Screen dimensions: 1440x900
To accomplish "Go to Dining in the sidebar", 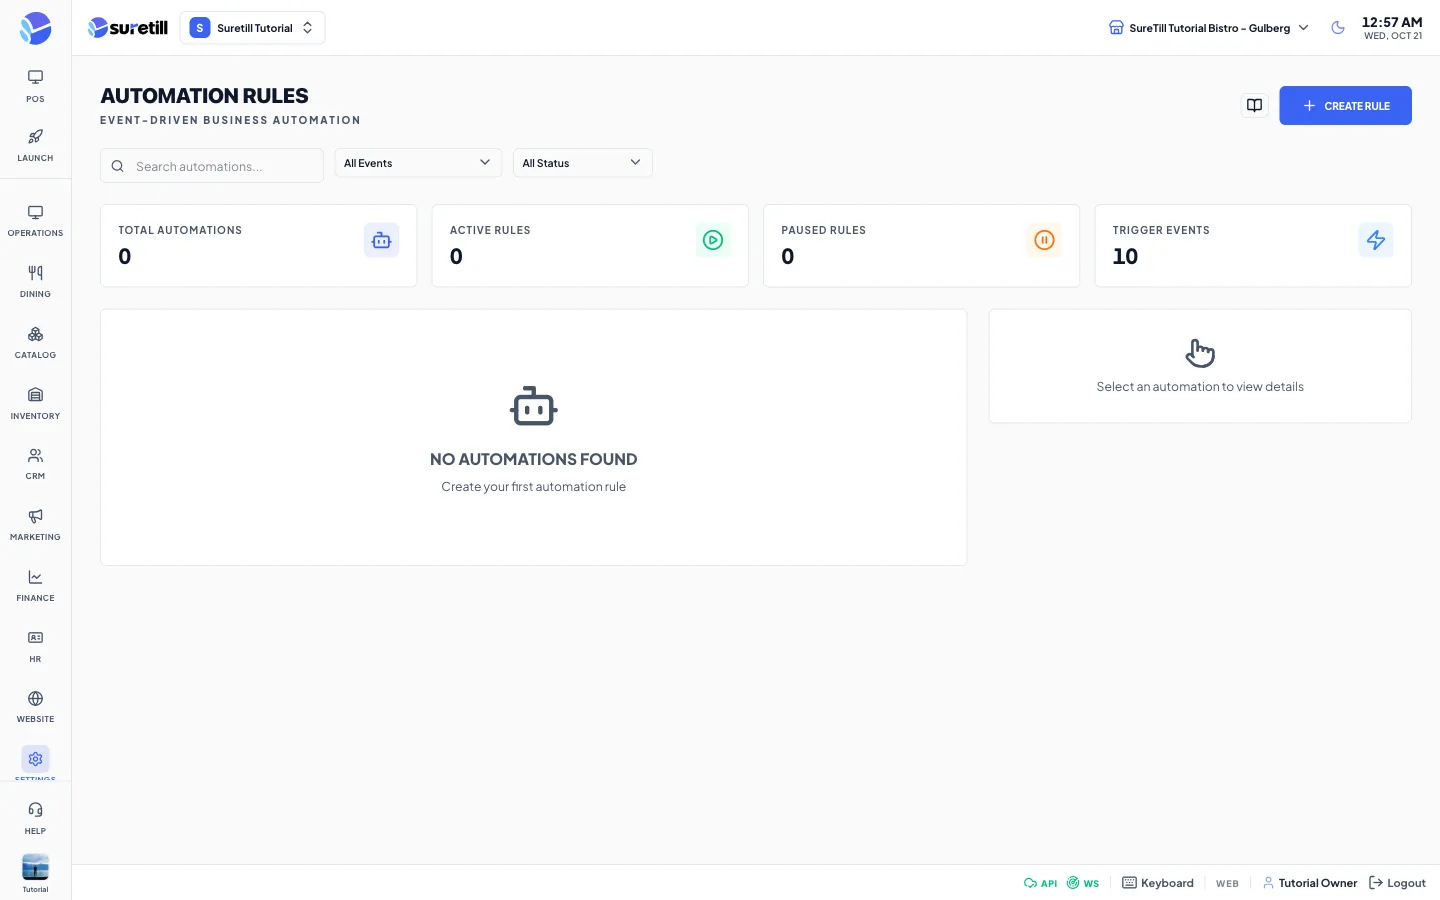I will point(35,281).
